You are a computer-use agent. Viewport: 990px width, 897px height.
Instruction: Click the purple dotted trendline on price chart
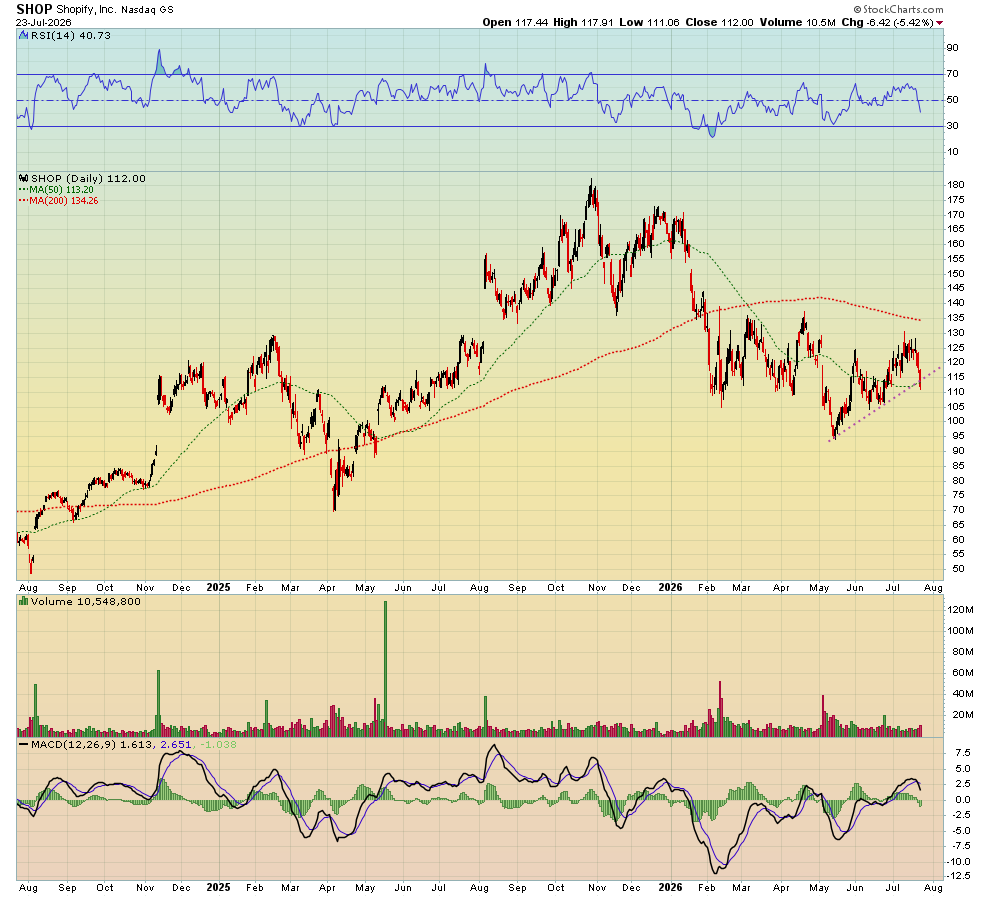885,404
